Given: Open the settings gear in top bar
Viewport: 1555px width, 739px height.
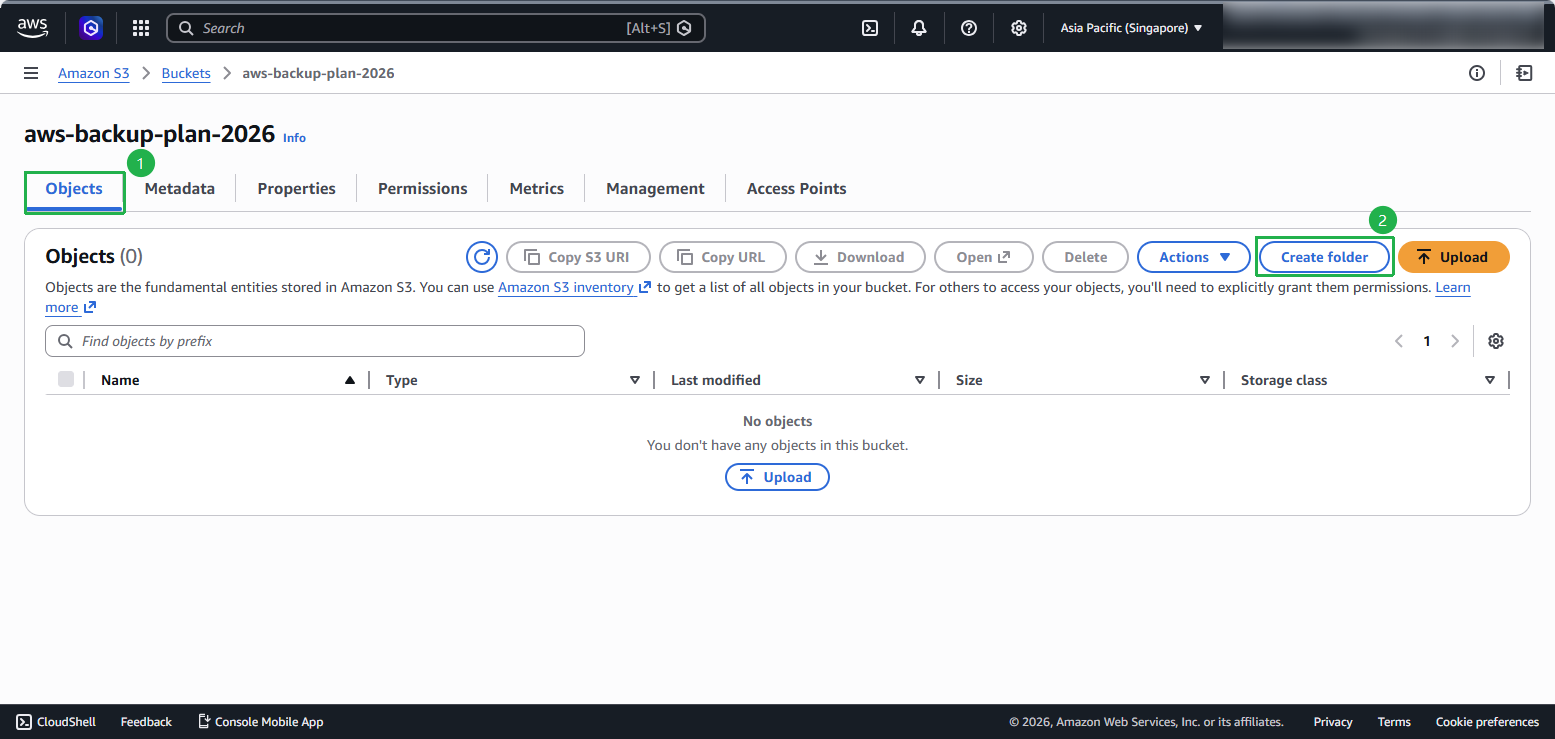Looking at the screenshot, I should (x=1018, y=28).
